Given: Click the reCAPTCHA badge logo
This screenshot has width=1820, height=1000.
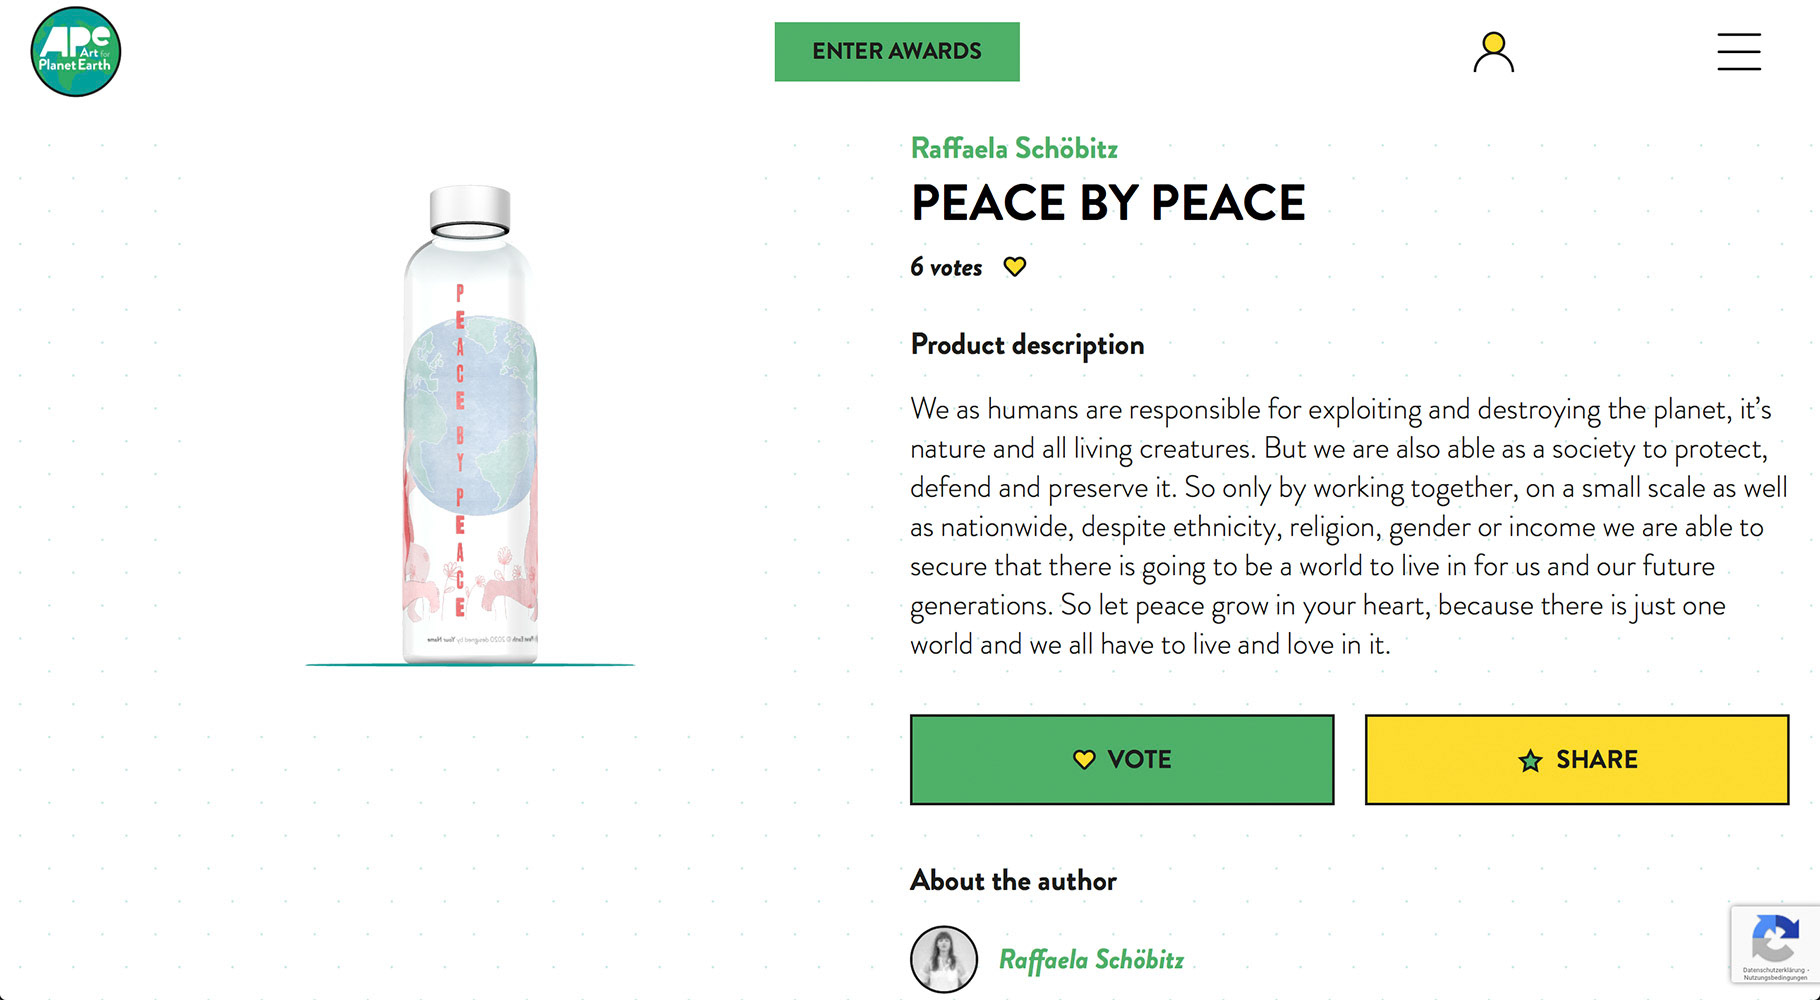Looking at the screenshot, I should [1775, 938].
